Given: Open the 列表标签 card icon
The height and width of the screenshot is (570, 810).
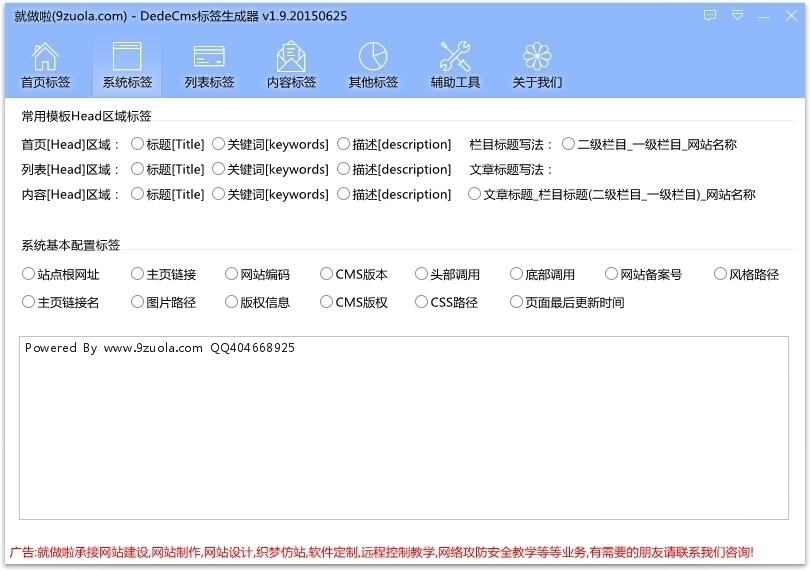Looking at the screenshot, I should (x=209, y=66).
